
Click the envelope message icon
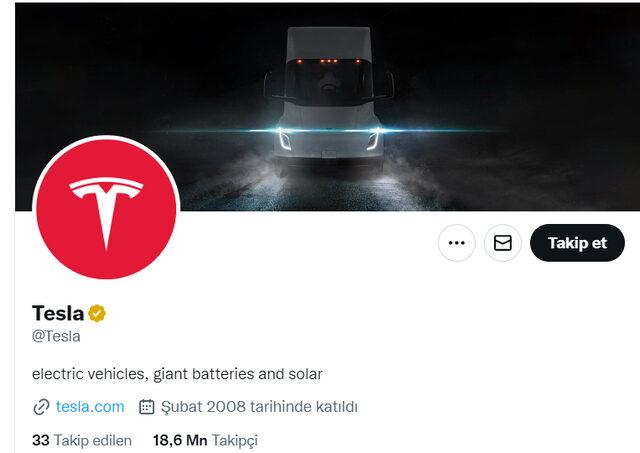pyautogui.click(x=502, y=243)
